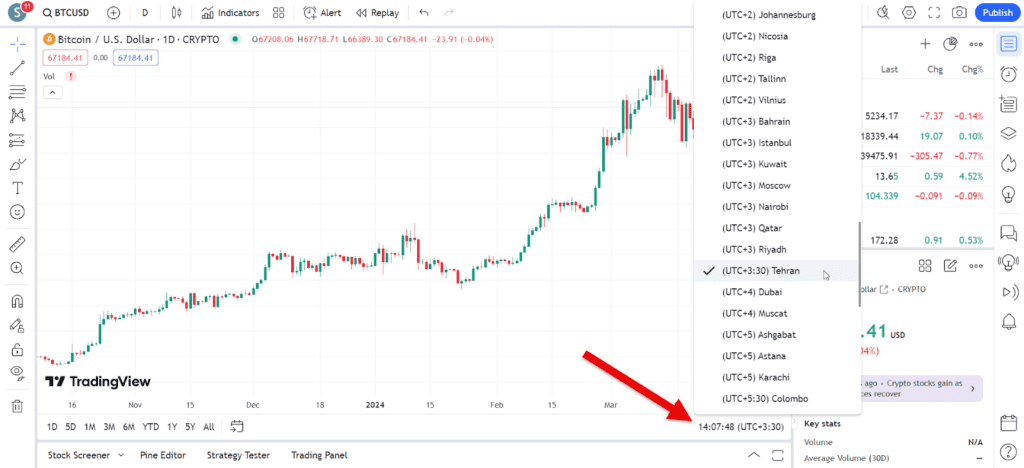This screenshot has height=468, width=1024.
Task: Open the notifications bell in right sidebar
Action: click(1009, 320)
